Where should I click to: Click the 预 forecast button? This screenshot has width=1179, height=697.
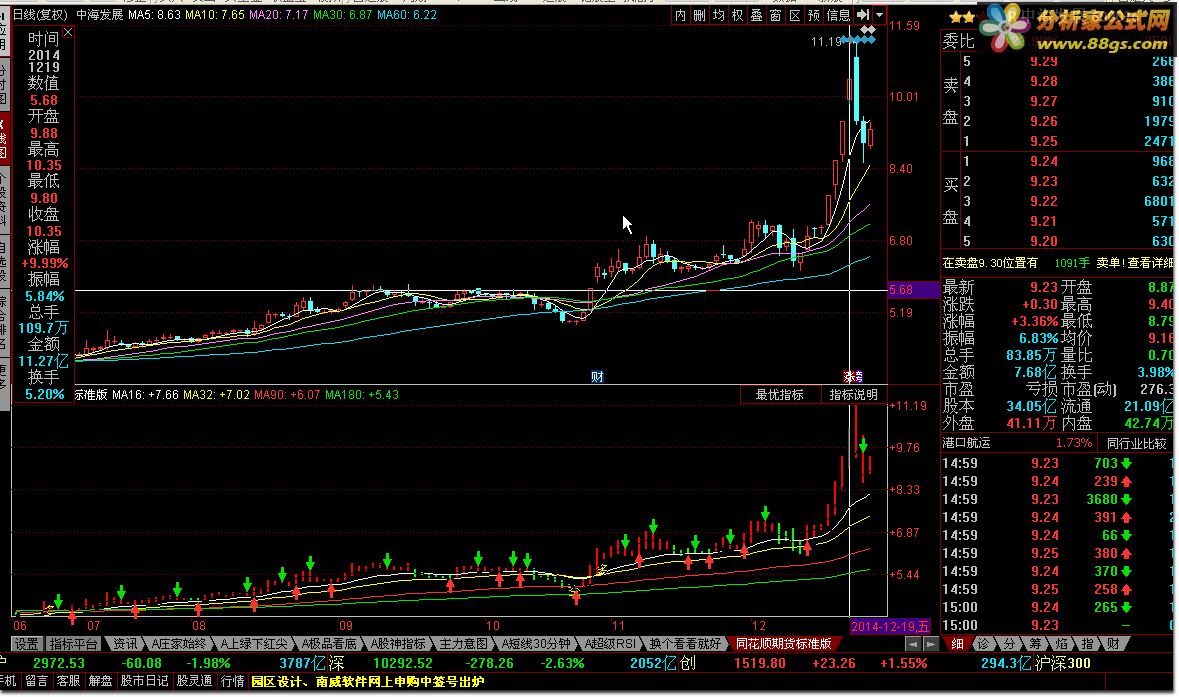pos(814,15)
